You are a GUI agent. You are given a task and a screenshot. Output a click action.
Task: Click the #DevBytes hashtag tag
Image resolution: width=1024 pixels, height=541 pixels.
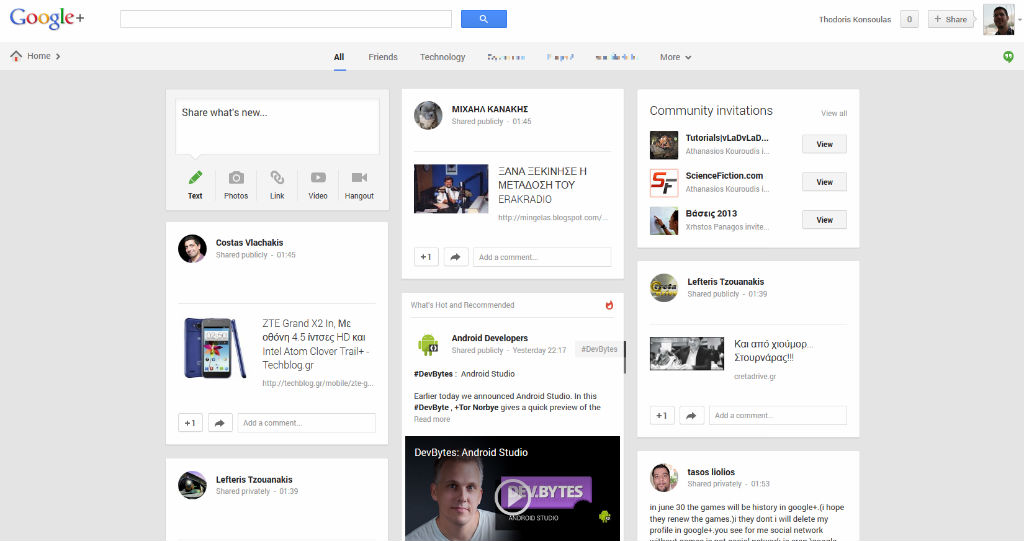tap(599, 349)
